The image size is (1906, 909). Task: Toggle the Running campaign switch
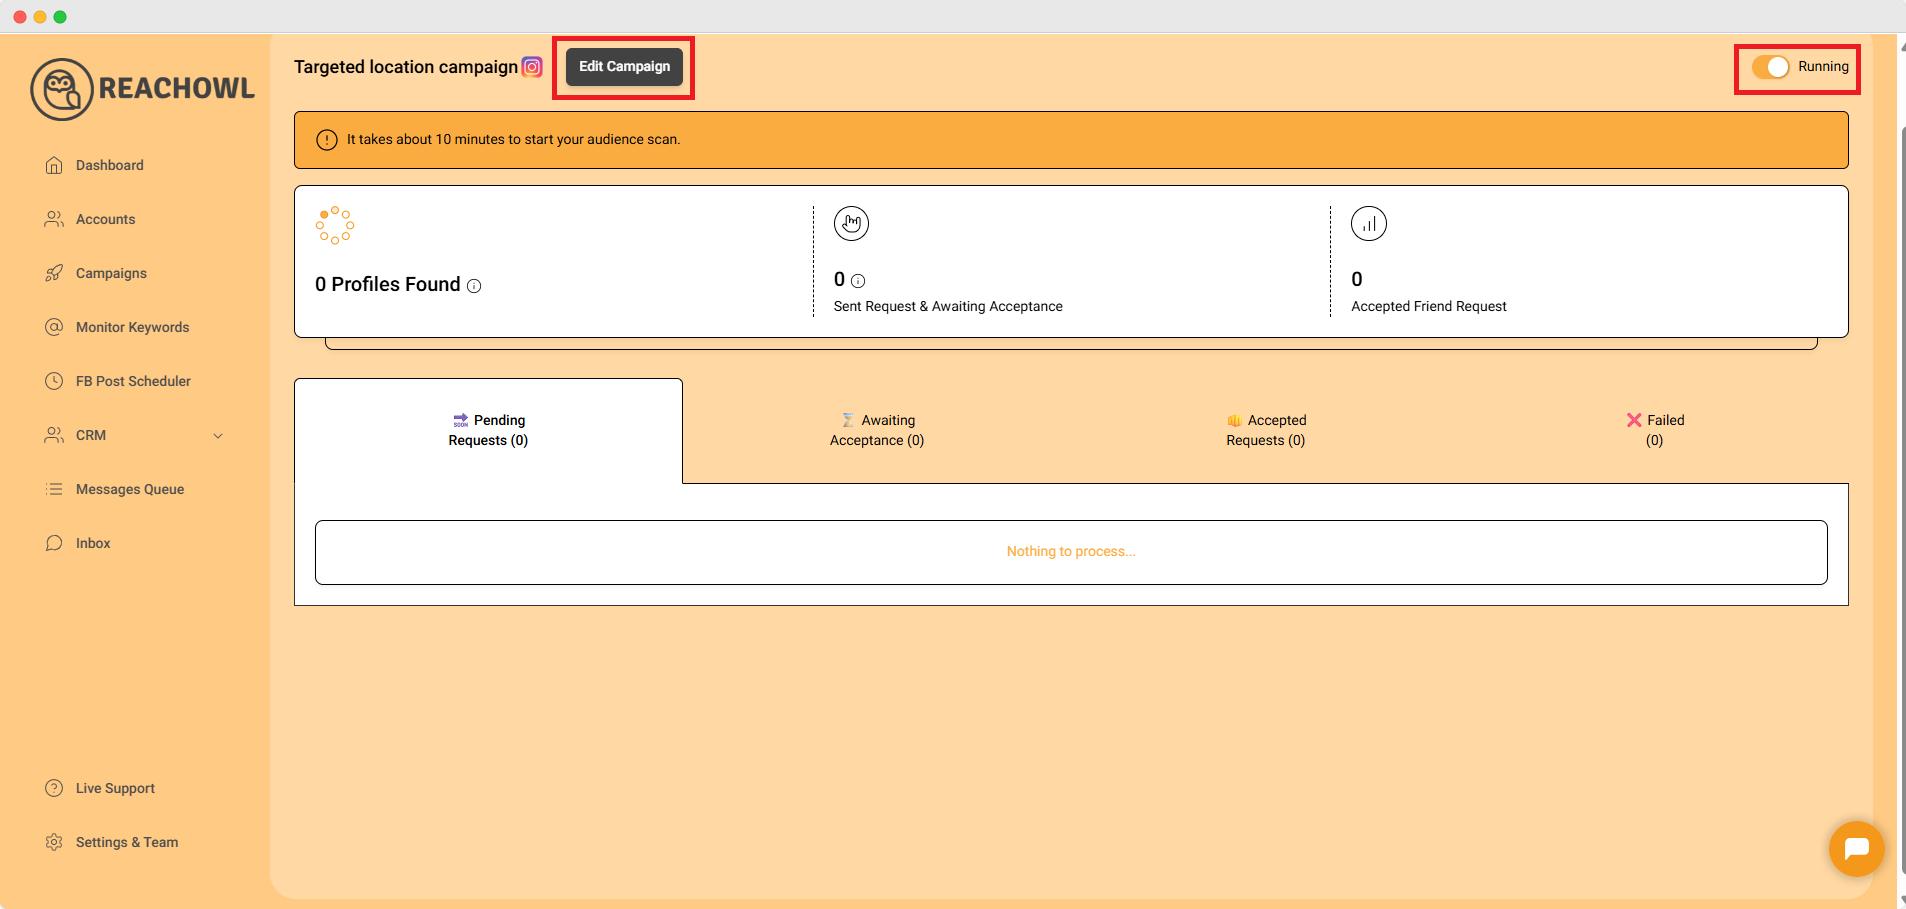coord(1770,67)
